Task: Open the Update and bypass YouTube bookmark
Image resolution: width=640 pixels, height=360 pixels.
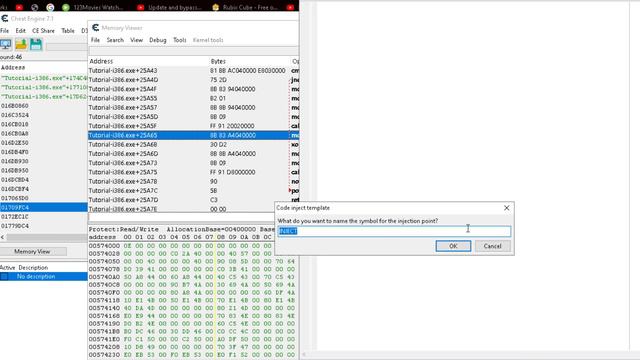Action: [x=169, y=7]
